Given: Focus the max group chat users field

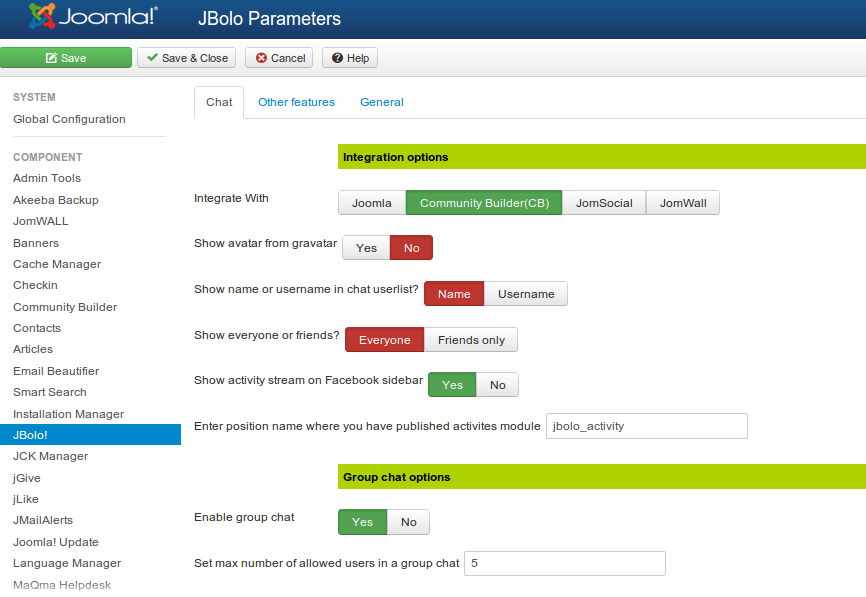Looking at the screenshot, I should click(x=564, y=564).
